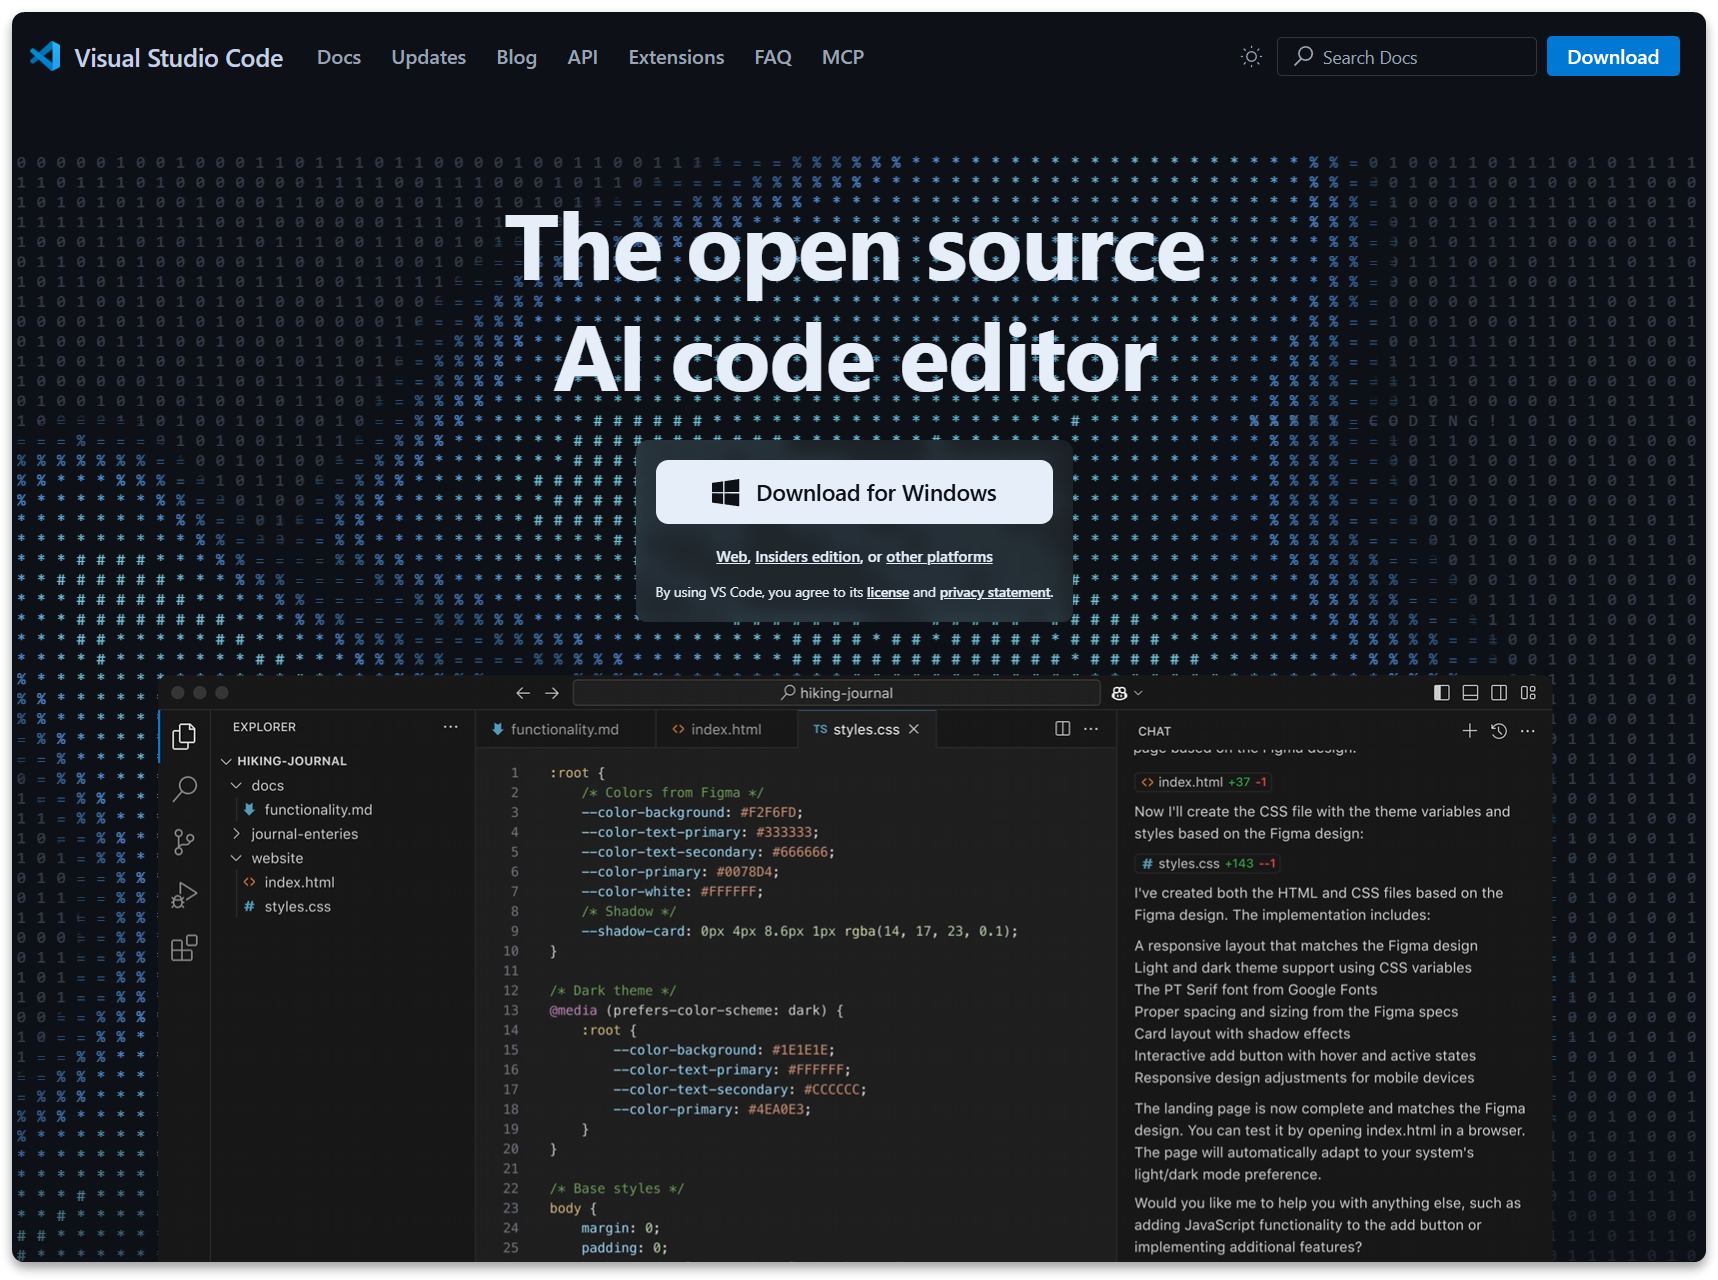Open the Extensions page from the top navigation

click(676, 57)
